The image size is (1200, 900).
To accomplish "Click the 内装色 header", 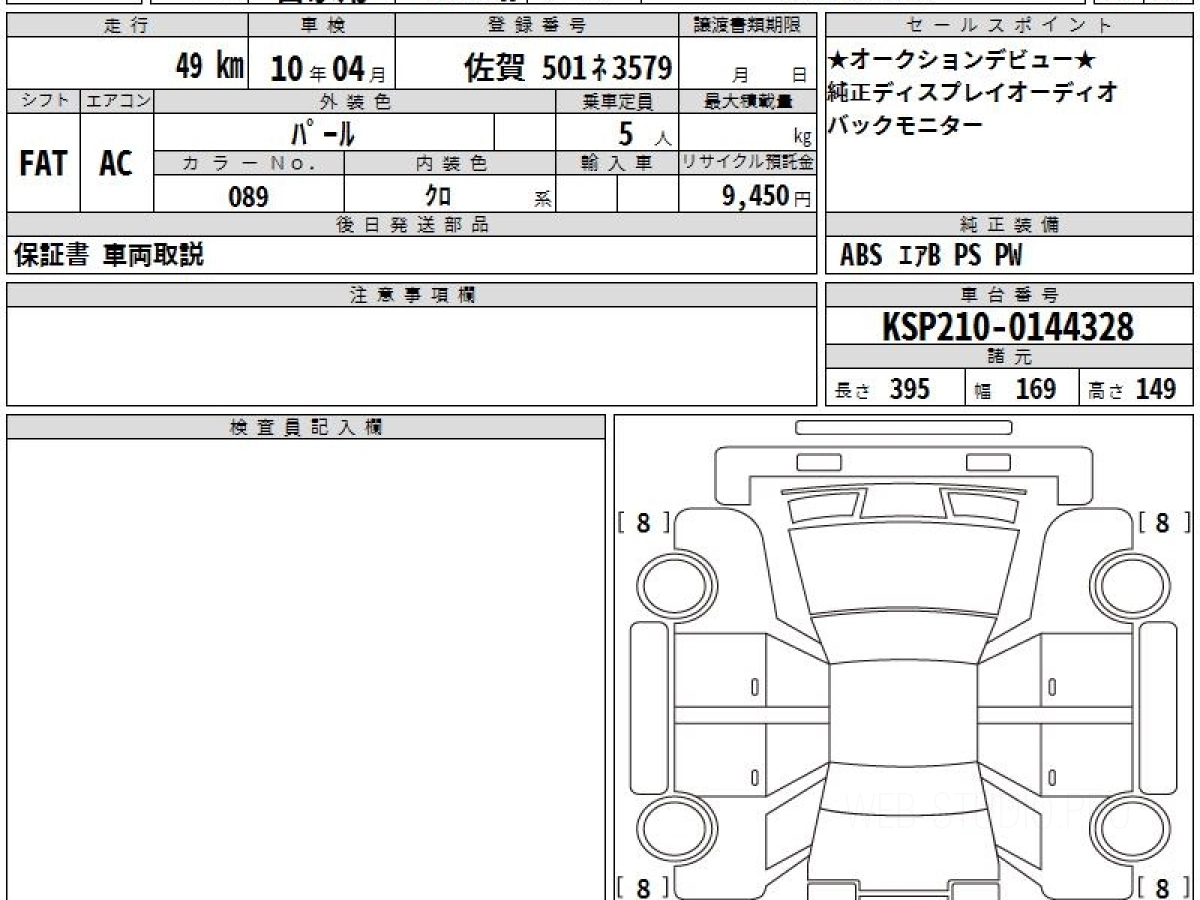I will 450,163.
